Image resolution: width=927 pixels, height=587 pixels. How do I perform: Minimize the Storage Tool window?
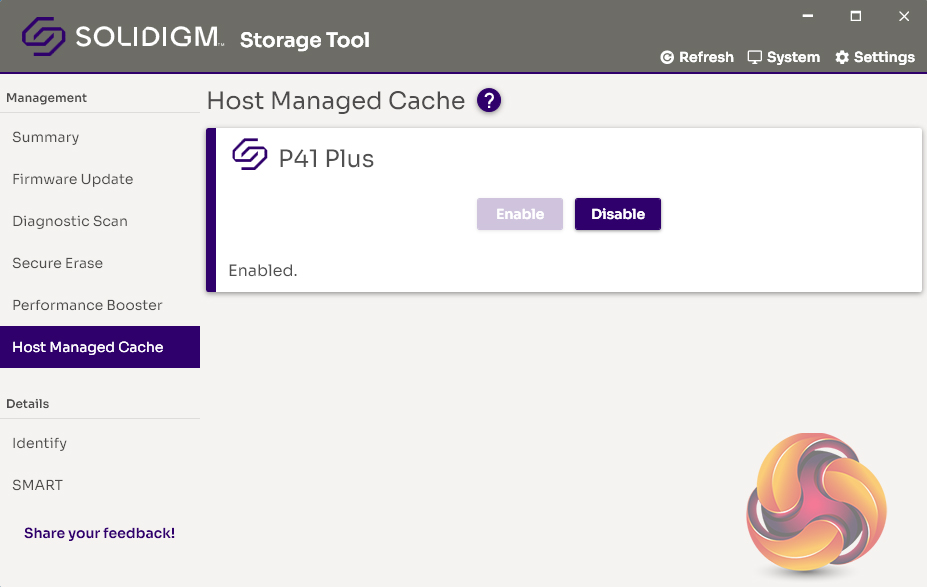(807, 16)
